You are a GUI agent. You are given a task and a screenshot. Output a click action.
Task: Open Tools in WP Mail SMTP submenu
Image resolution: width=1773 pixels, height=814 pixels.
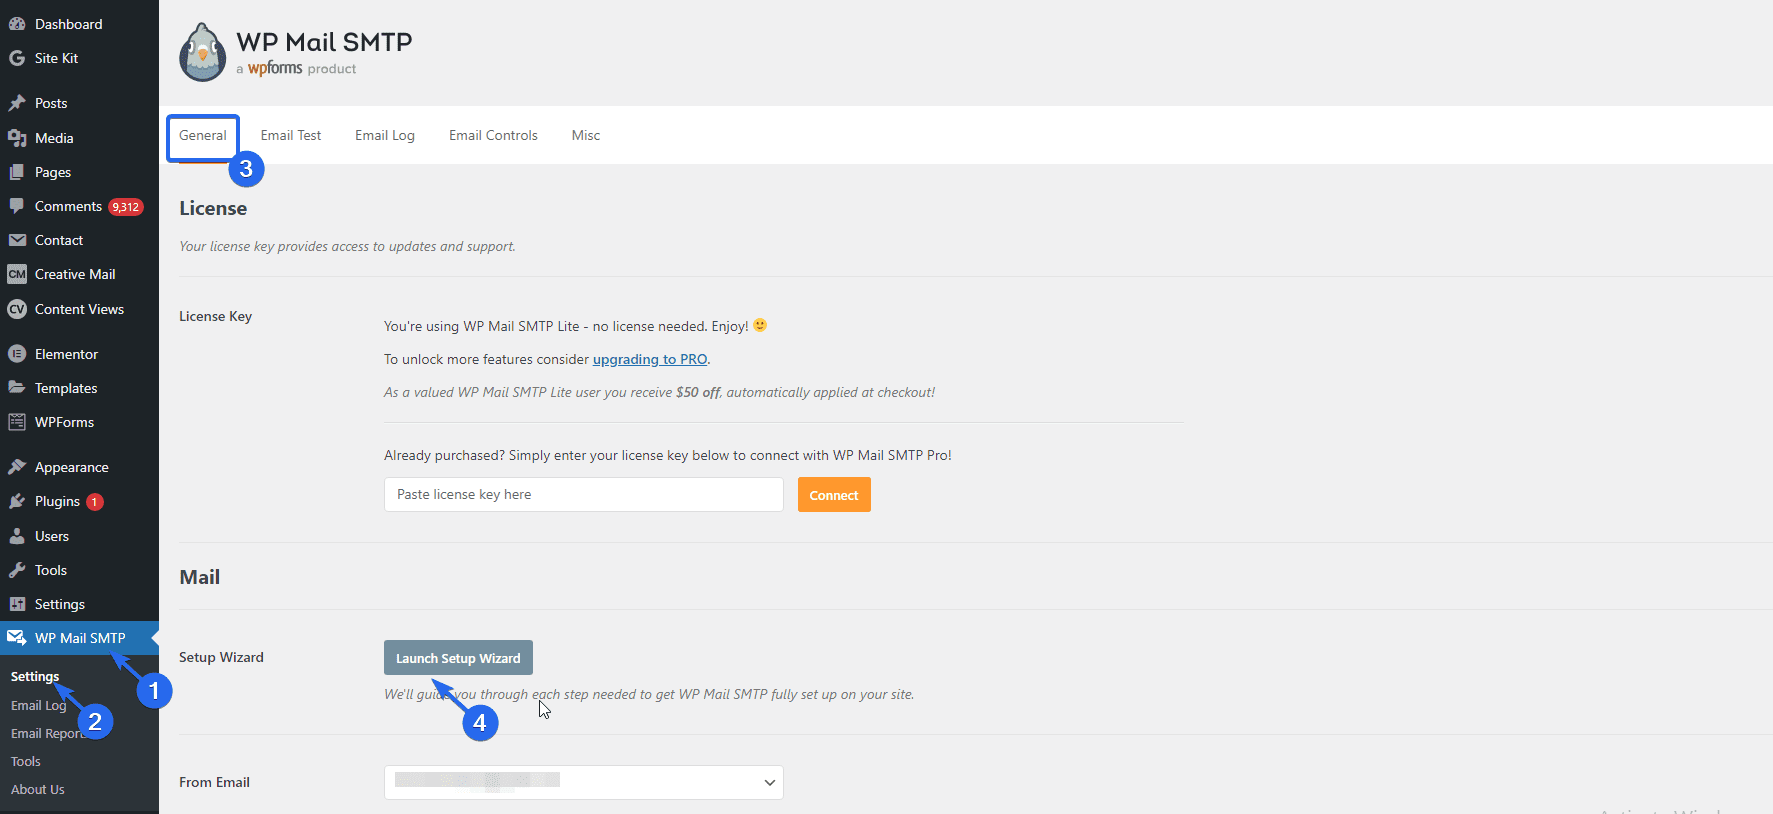pyautogui.click(x=26, y=761)
